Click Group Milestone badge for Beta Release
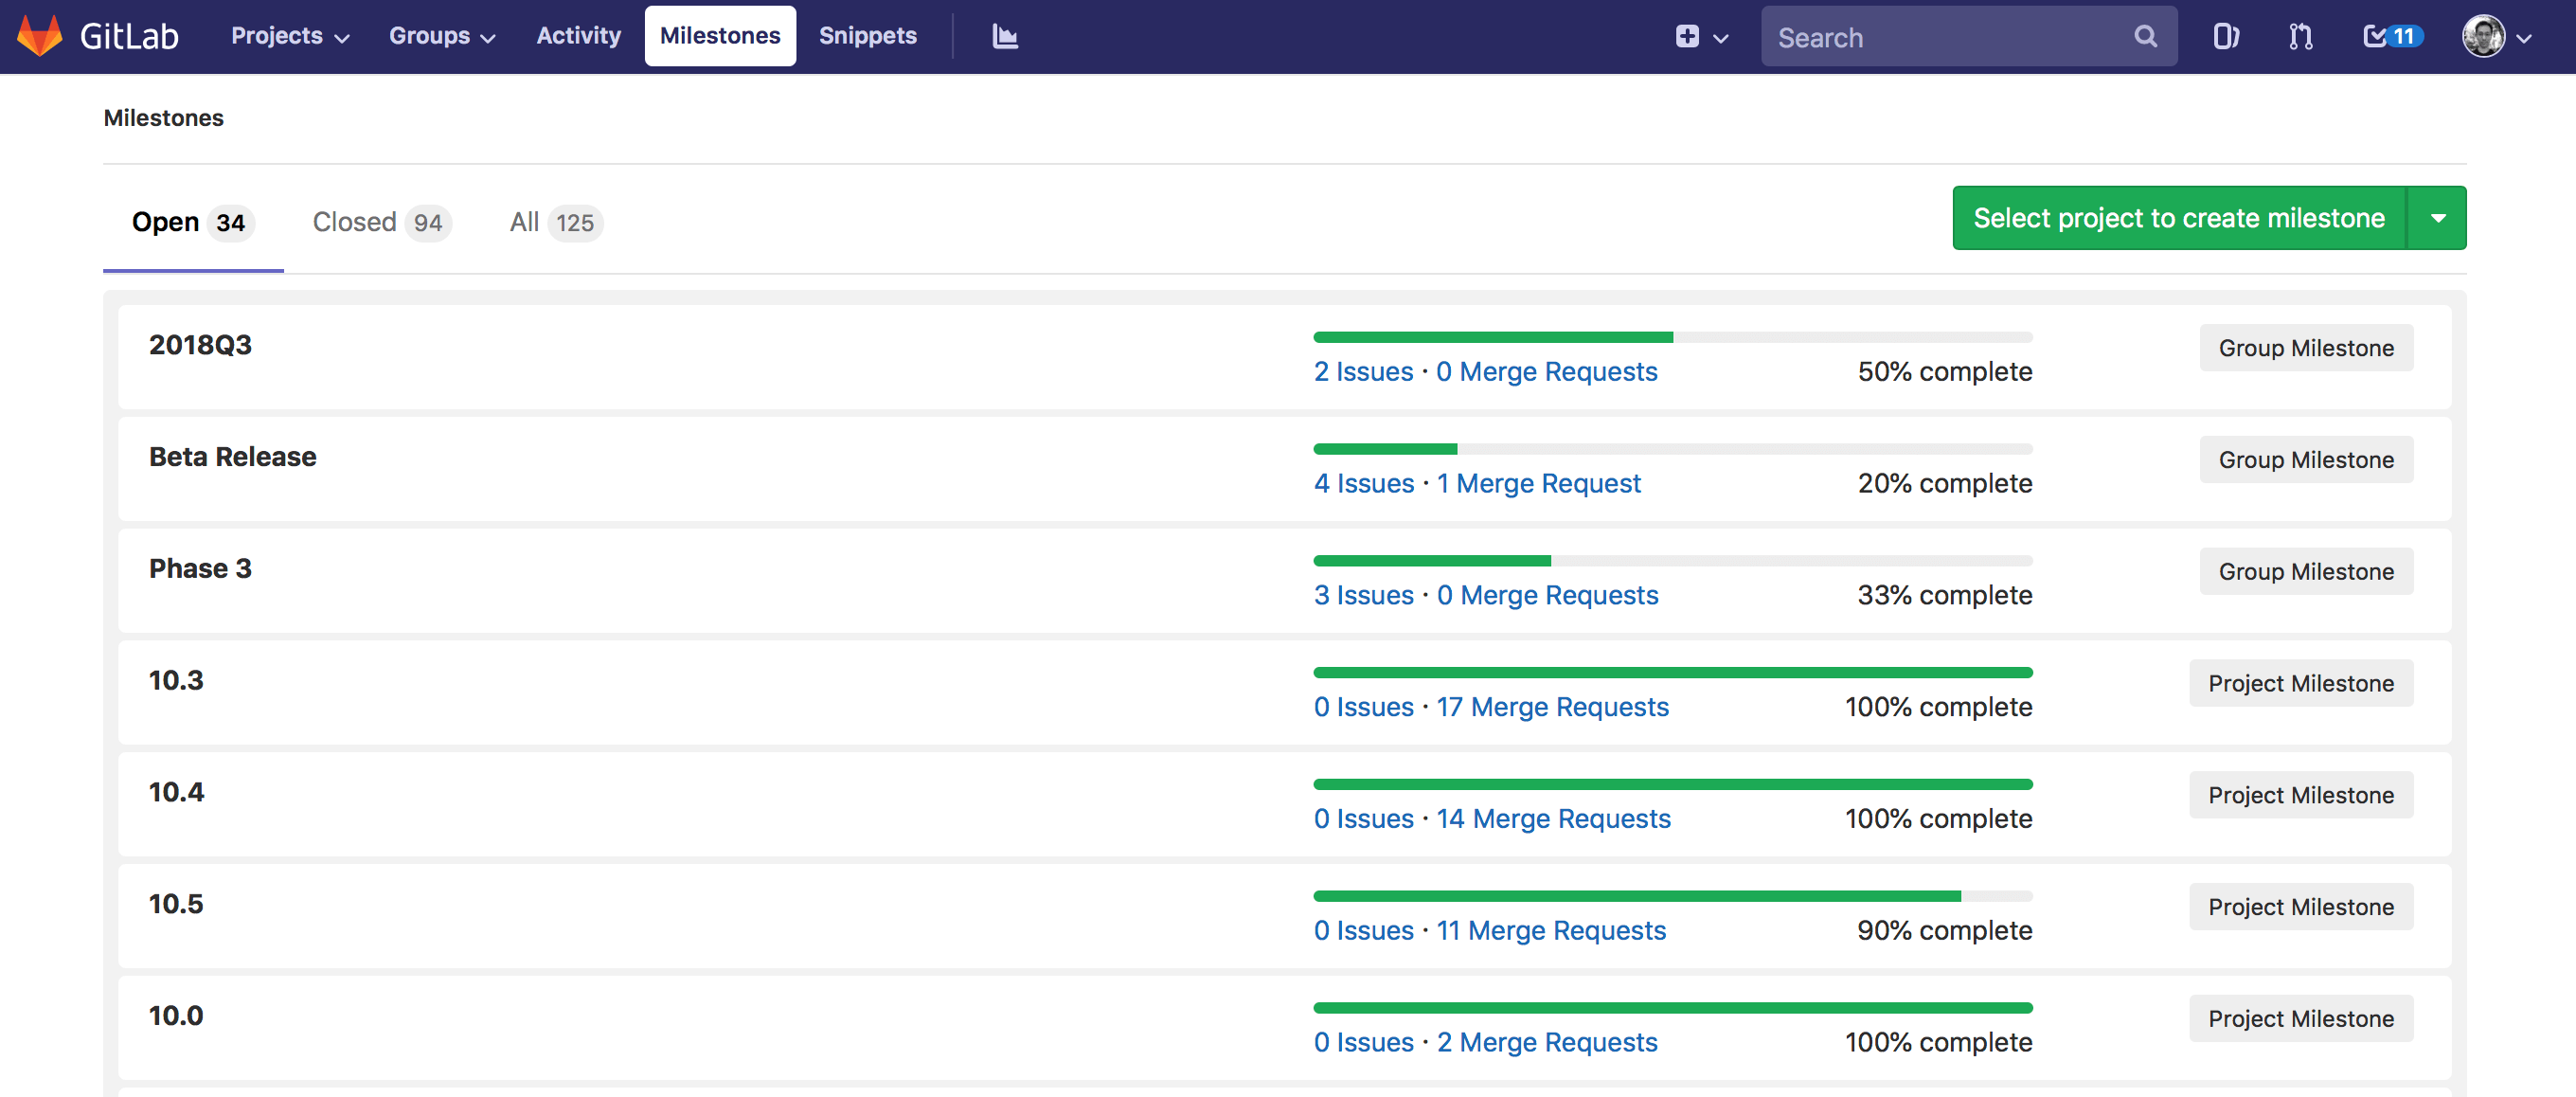 click(2306, 460)
